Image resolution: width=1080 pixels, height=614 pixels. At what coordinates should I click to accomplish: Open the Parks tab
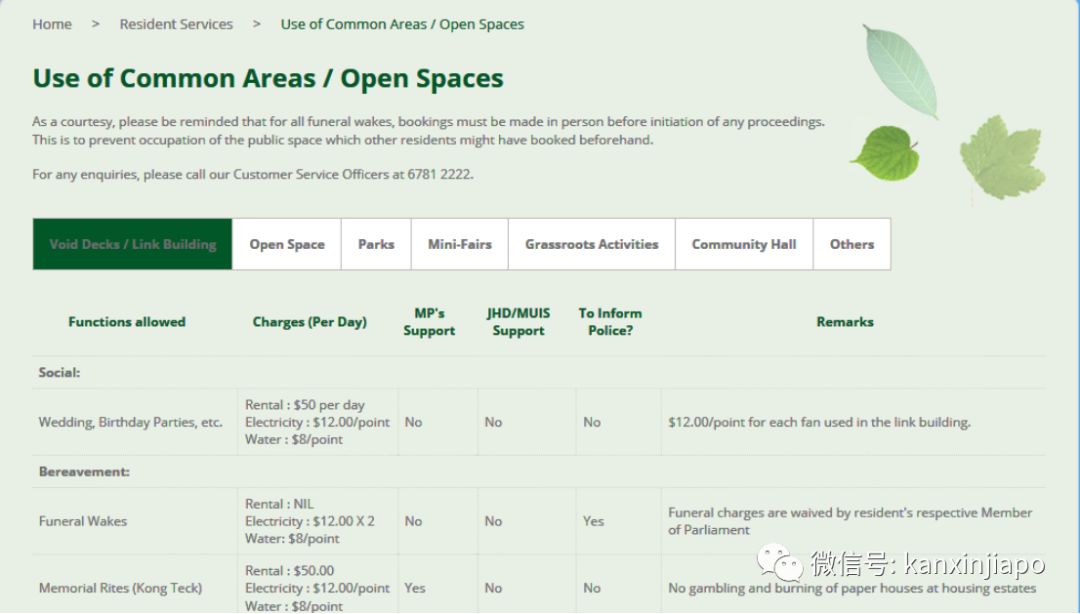376,244
